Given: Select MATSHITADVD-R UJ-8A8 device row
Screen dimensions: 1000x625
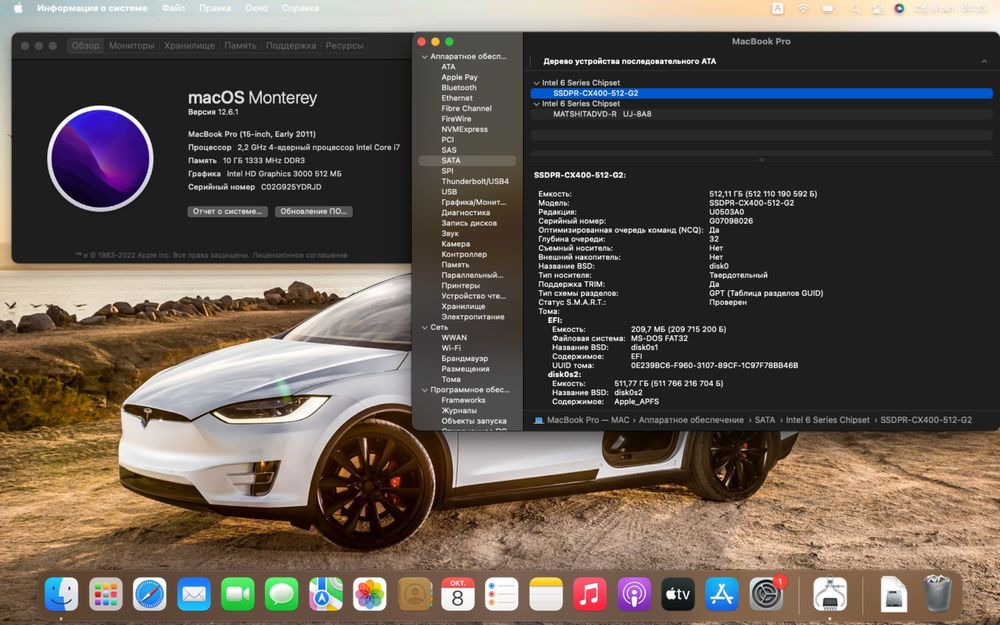Looking at the screenshot, I should click(x=761, y=114).
